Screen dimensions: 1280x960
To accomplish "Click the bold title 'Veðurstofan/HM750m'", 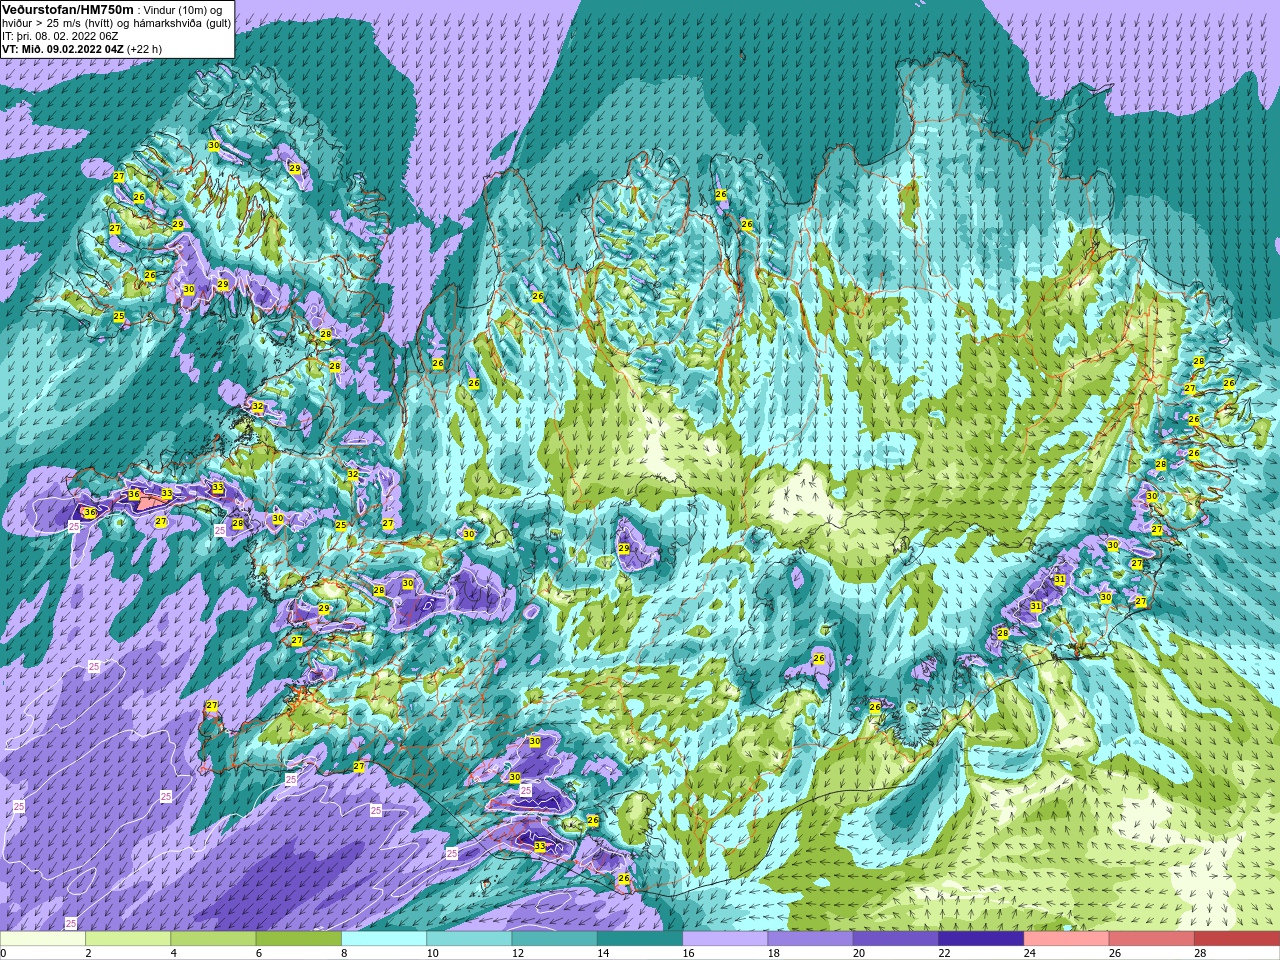I will pos(68,9).
